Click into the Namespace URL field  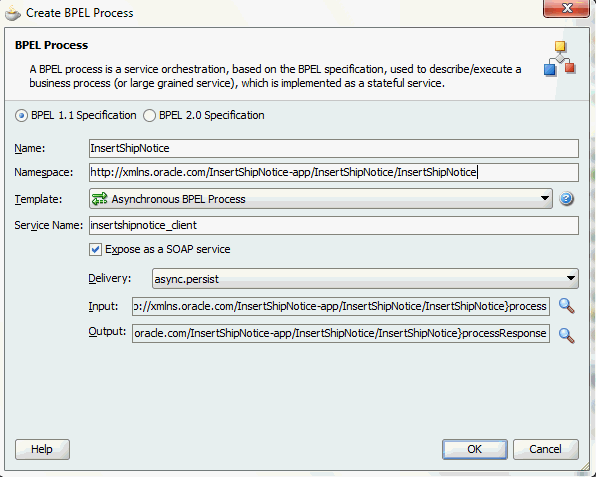334,173
